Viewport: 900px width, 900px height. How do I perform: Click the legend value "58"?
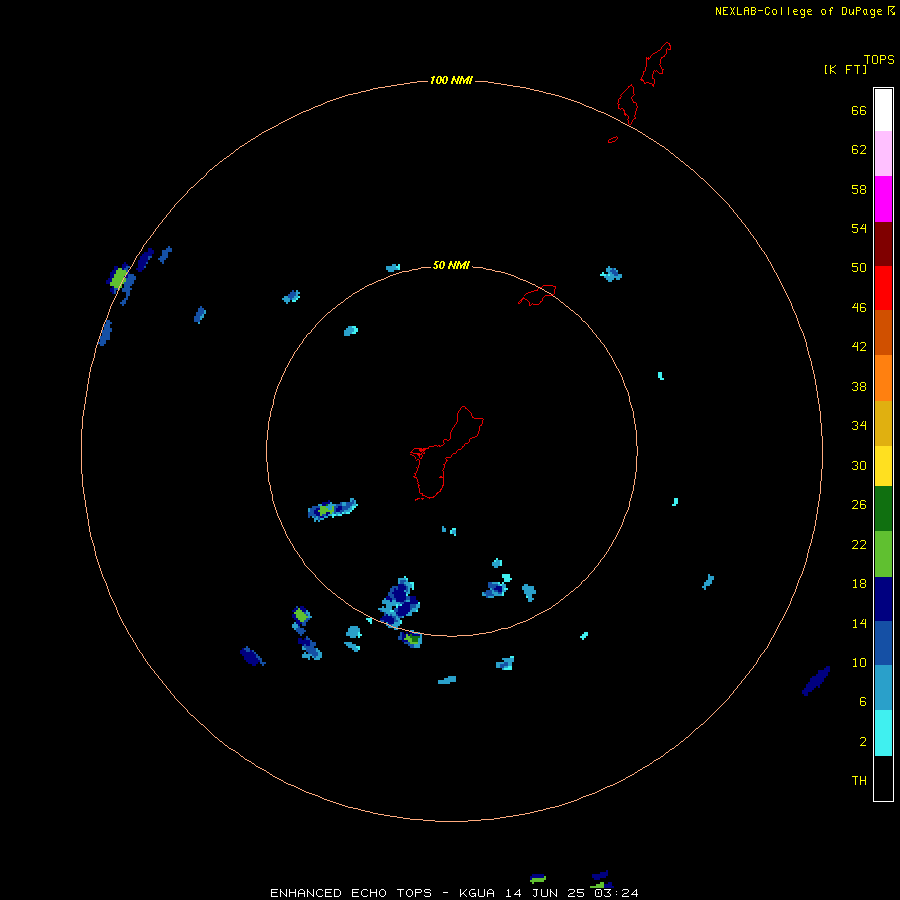(x=859, y=189)
